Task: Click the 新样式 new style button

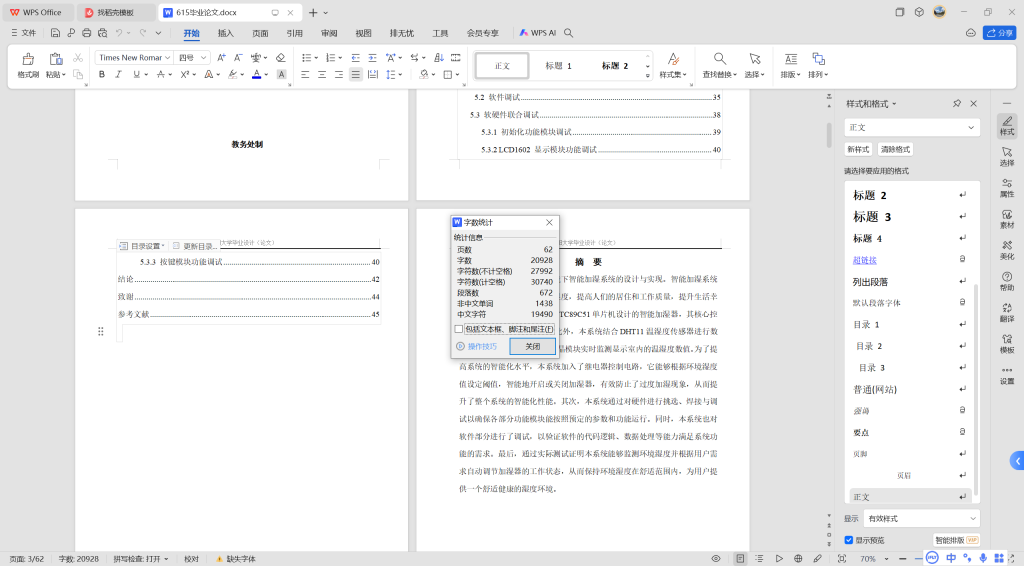Action: [858, 149]
